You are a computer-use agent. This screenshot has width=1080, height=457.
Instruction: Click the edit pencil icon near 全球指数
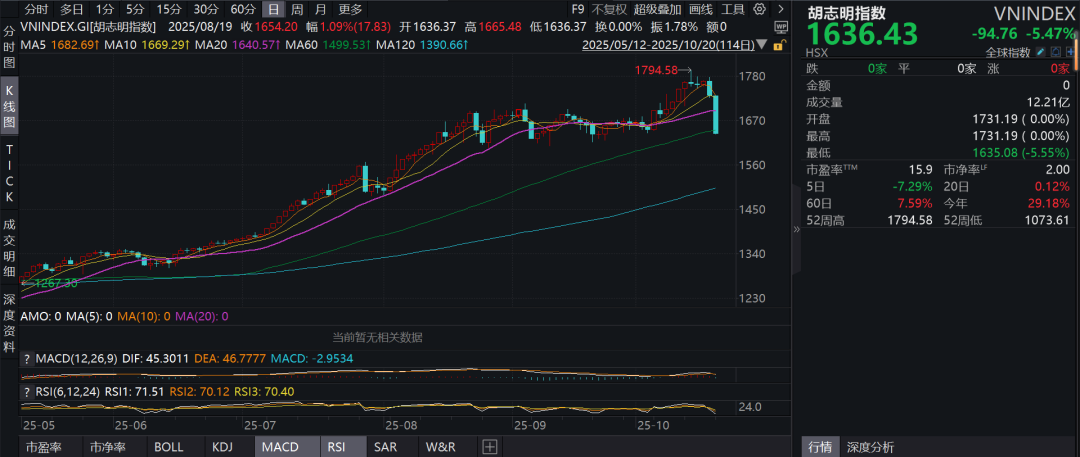1041,52
